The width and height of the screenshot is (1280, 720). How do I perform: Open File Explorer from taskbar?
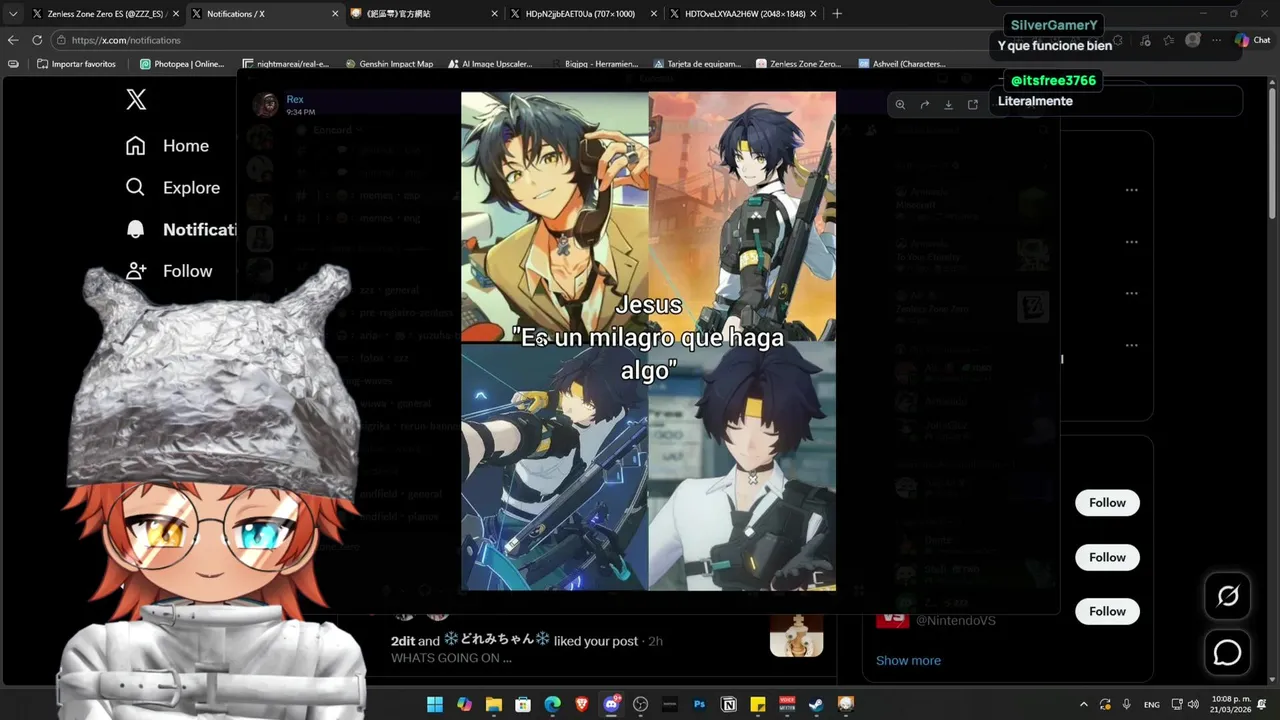click(494, 704)
